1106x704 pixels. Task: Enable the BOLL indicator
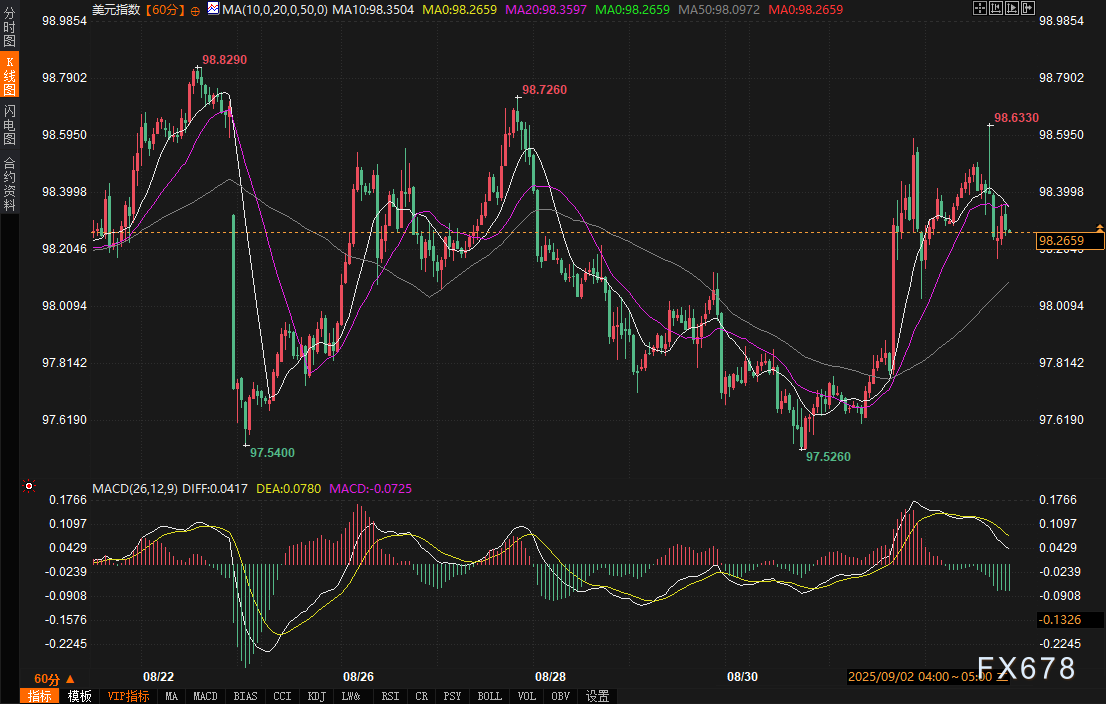pyautogui.click(x=489, y=696)
